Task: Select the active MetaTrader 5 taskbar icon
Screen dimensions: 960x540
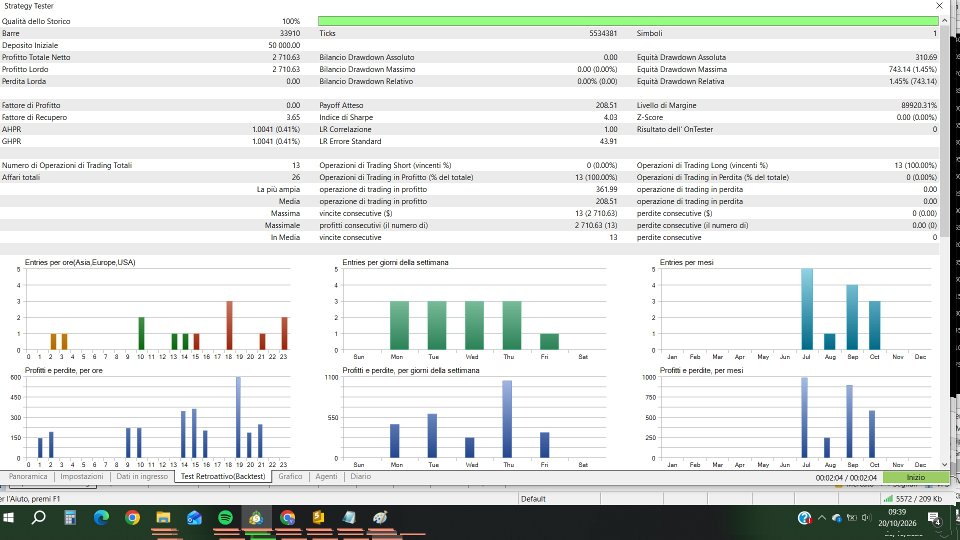Action: 256,518
